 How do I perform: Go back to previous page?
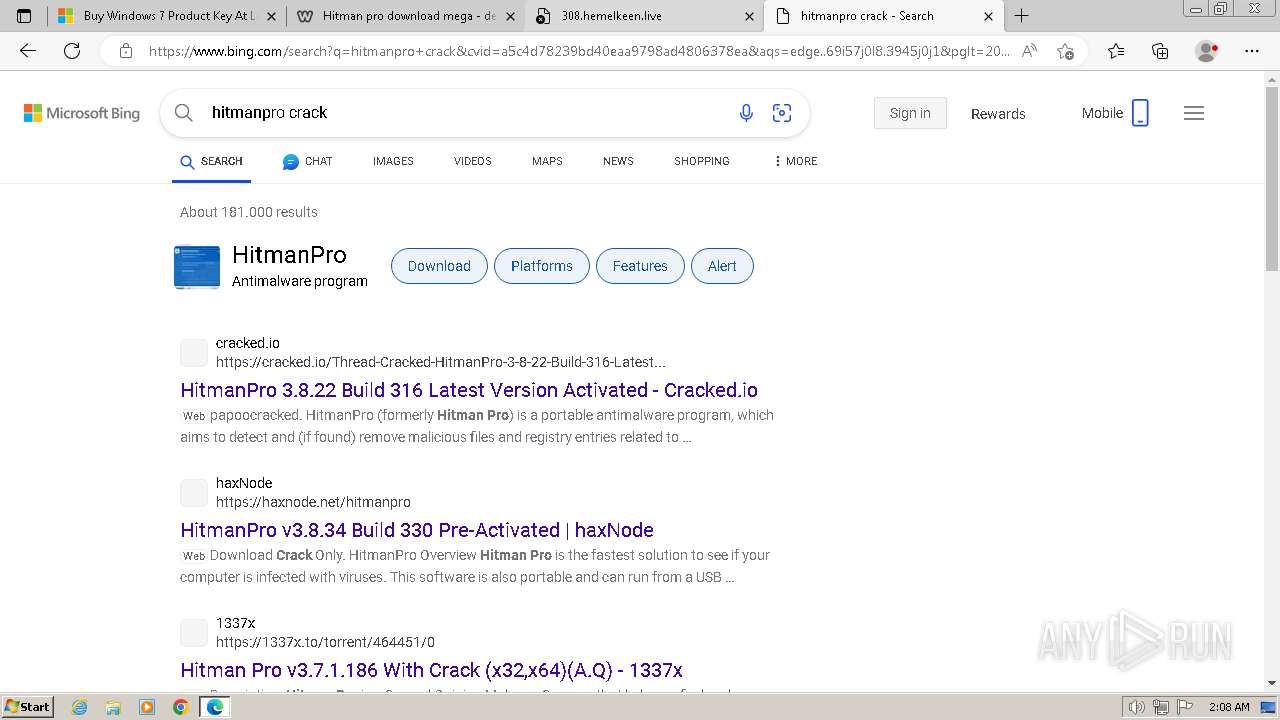[x=28, y=51]
